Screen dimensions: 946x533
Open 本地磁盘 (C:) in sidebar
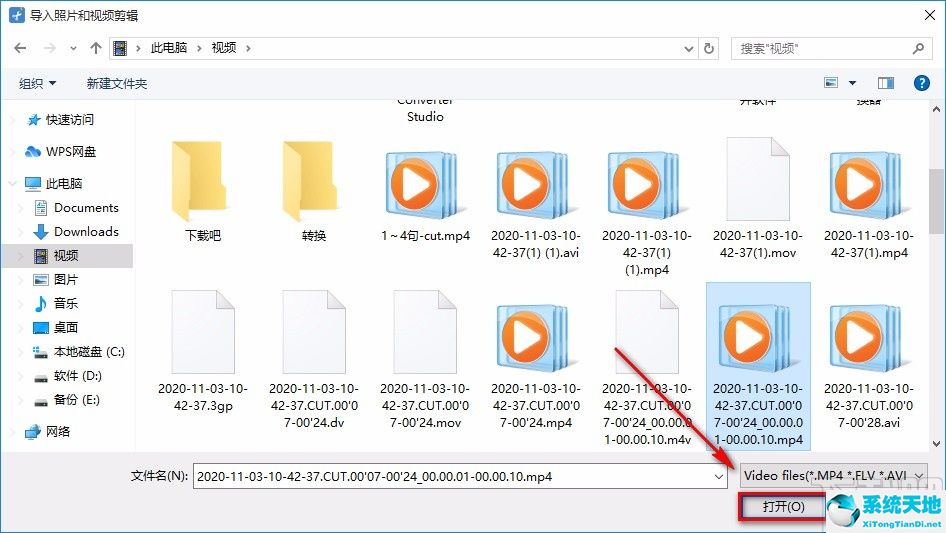click(79, 352)
